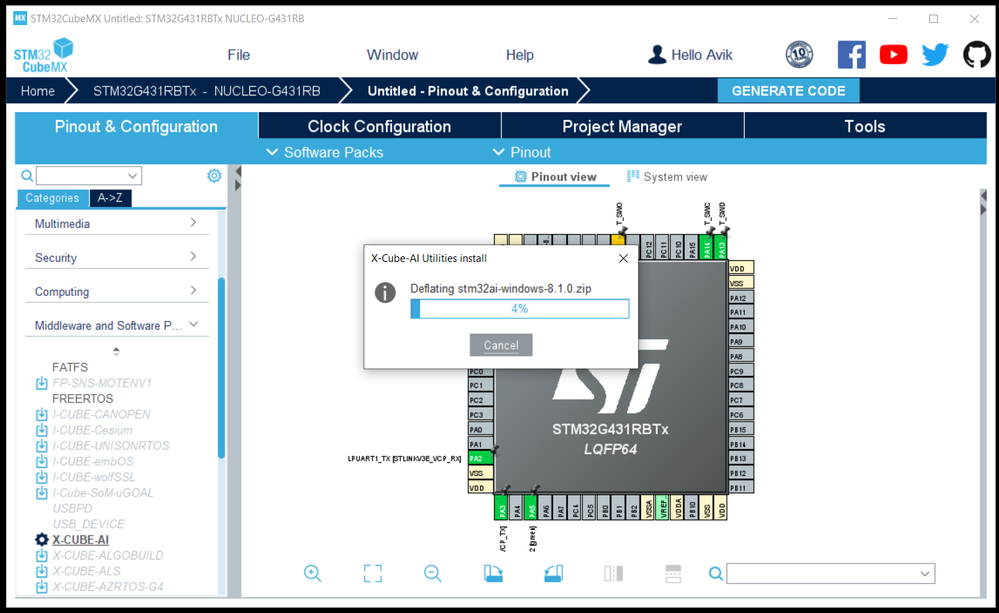Viewport: 999px width, 613px height.
Task: Select the Pinout view tab
Action: coord(555,177)
